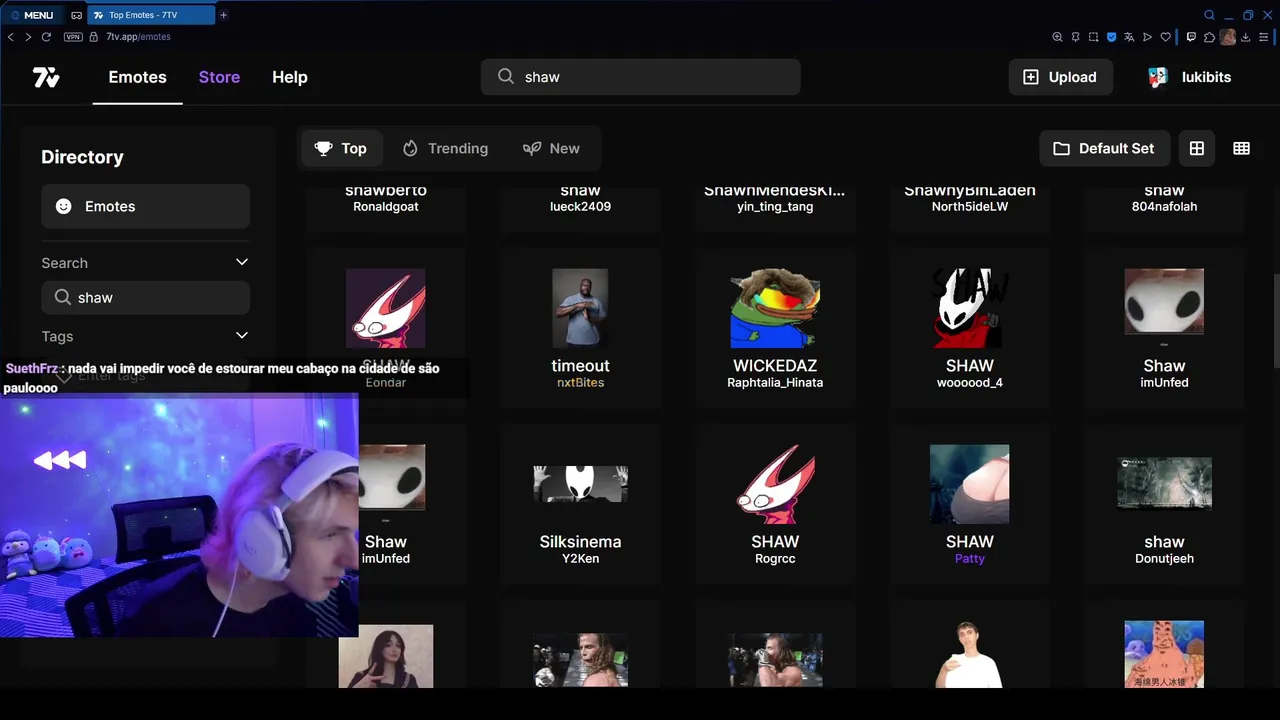Image resolution: width=1280 pixels, height=720 pixels.
Task: Click the rewind icon on webcam overlay
Action: (60, 460)
